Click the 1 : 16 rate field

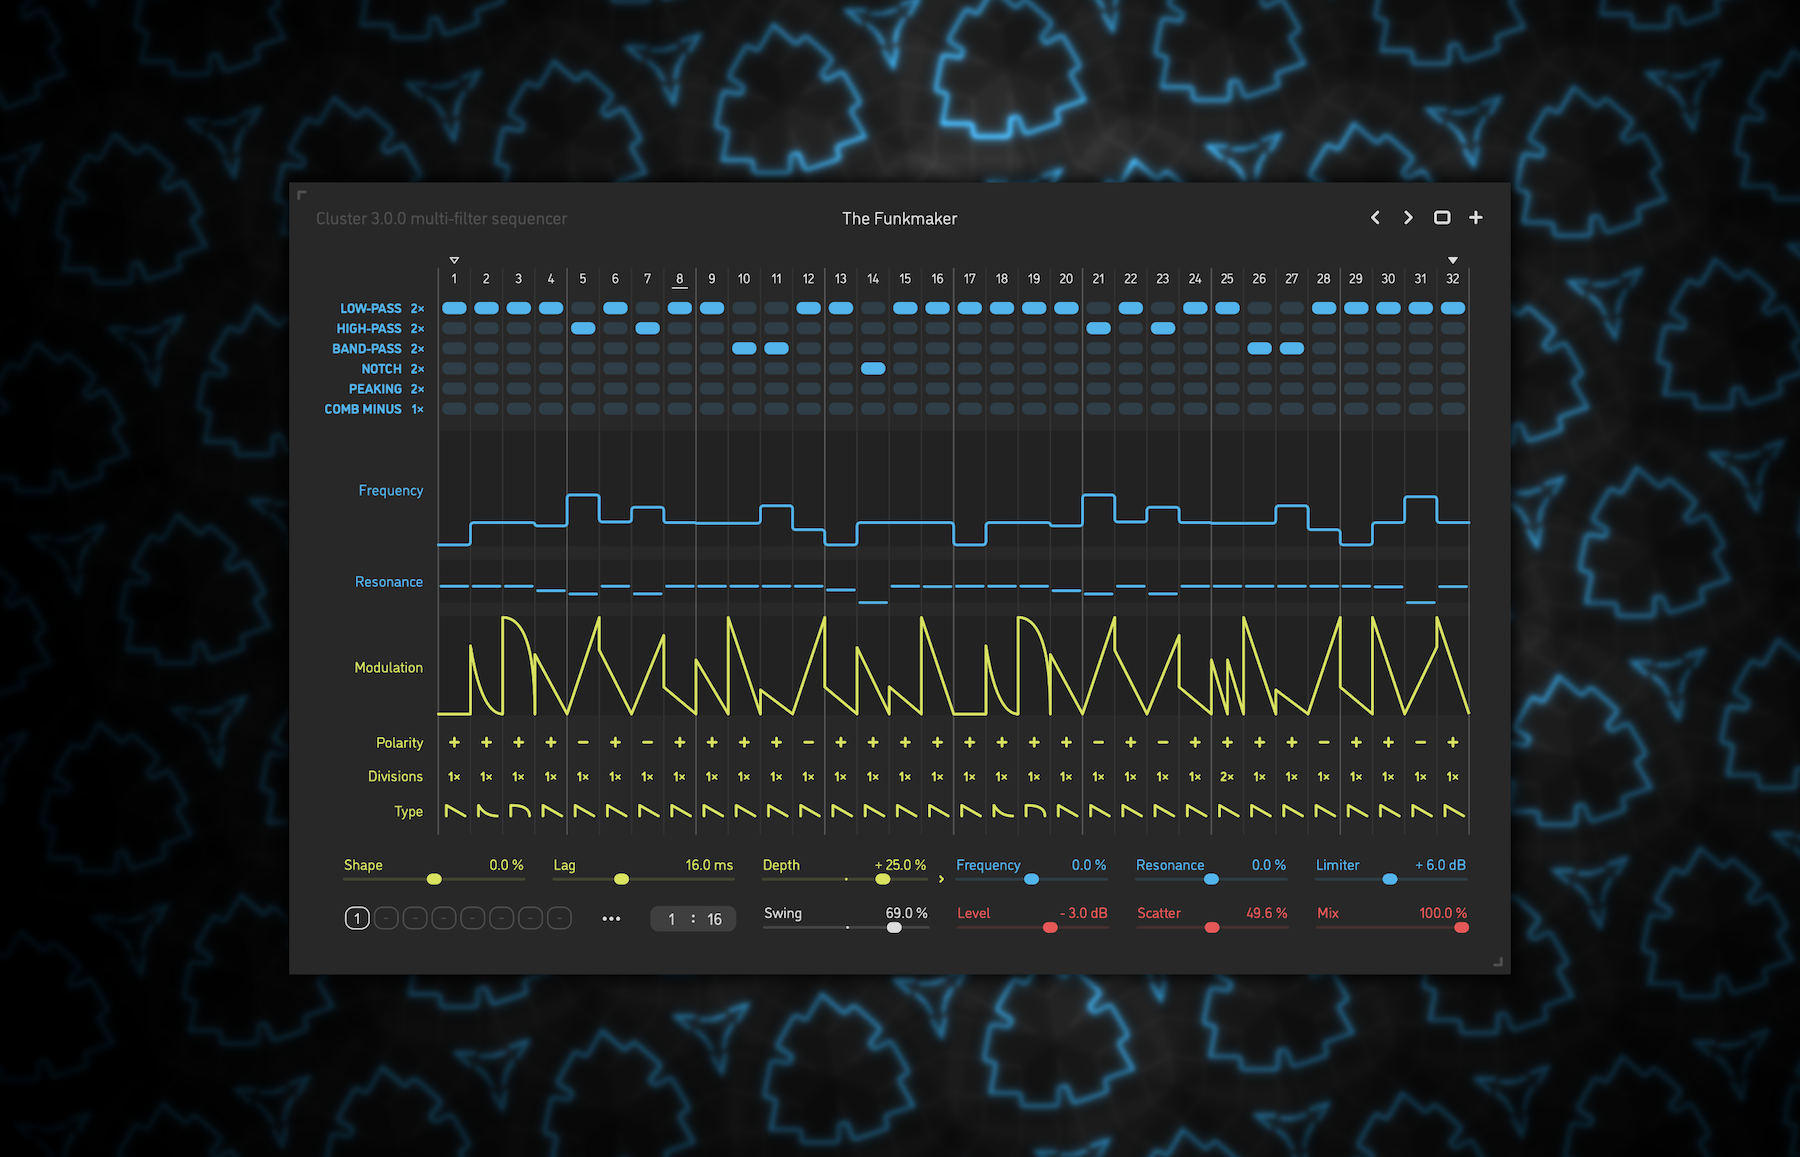tap(693, 919)
